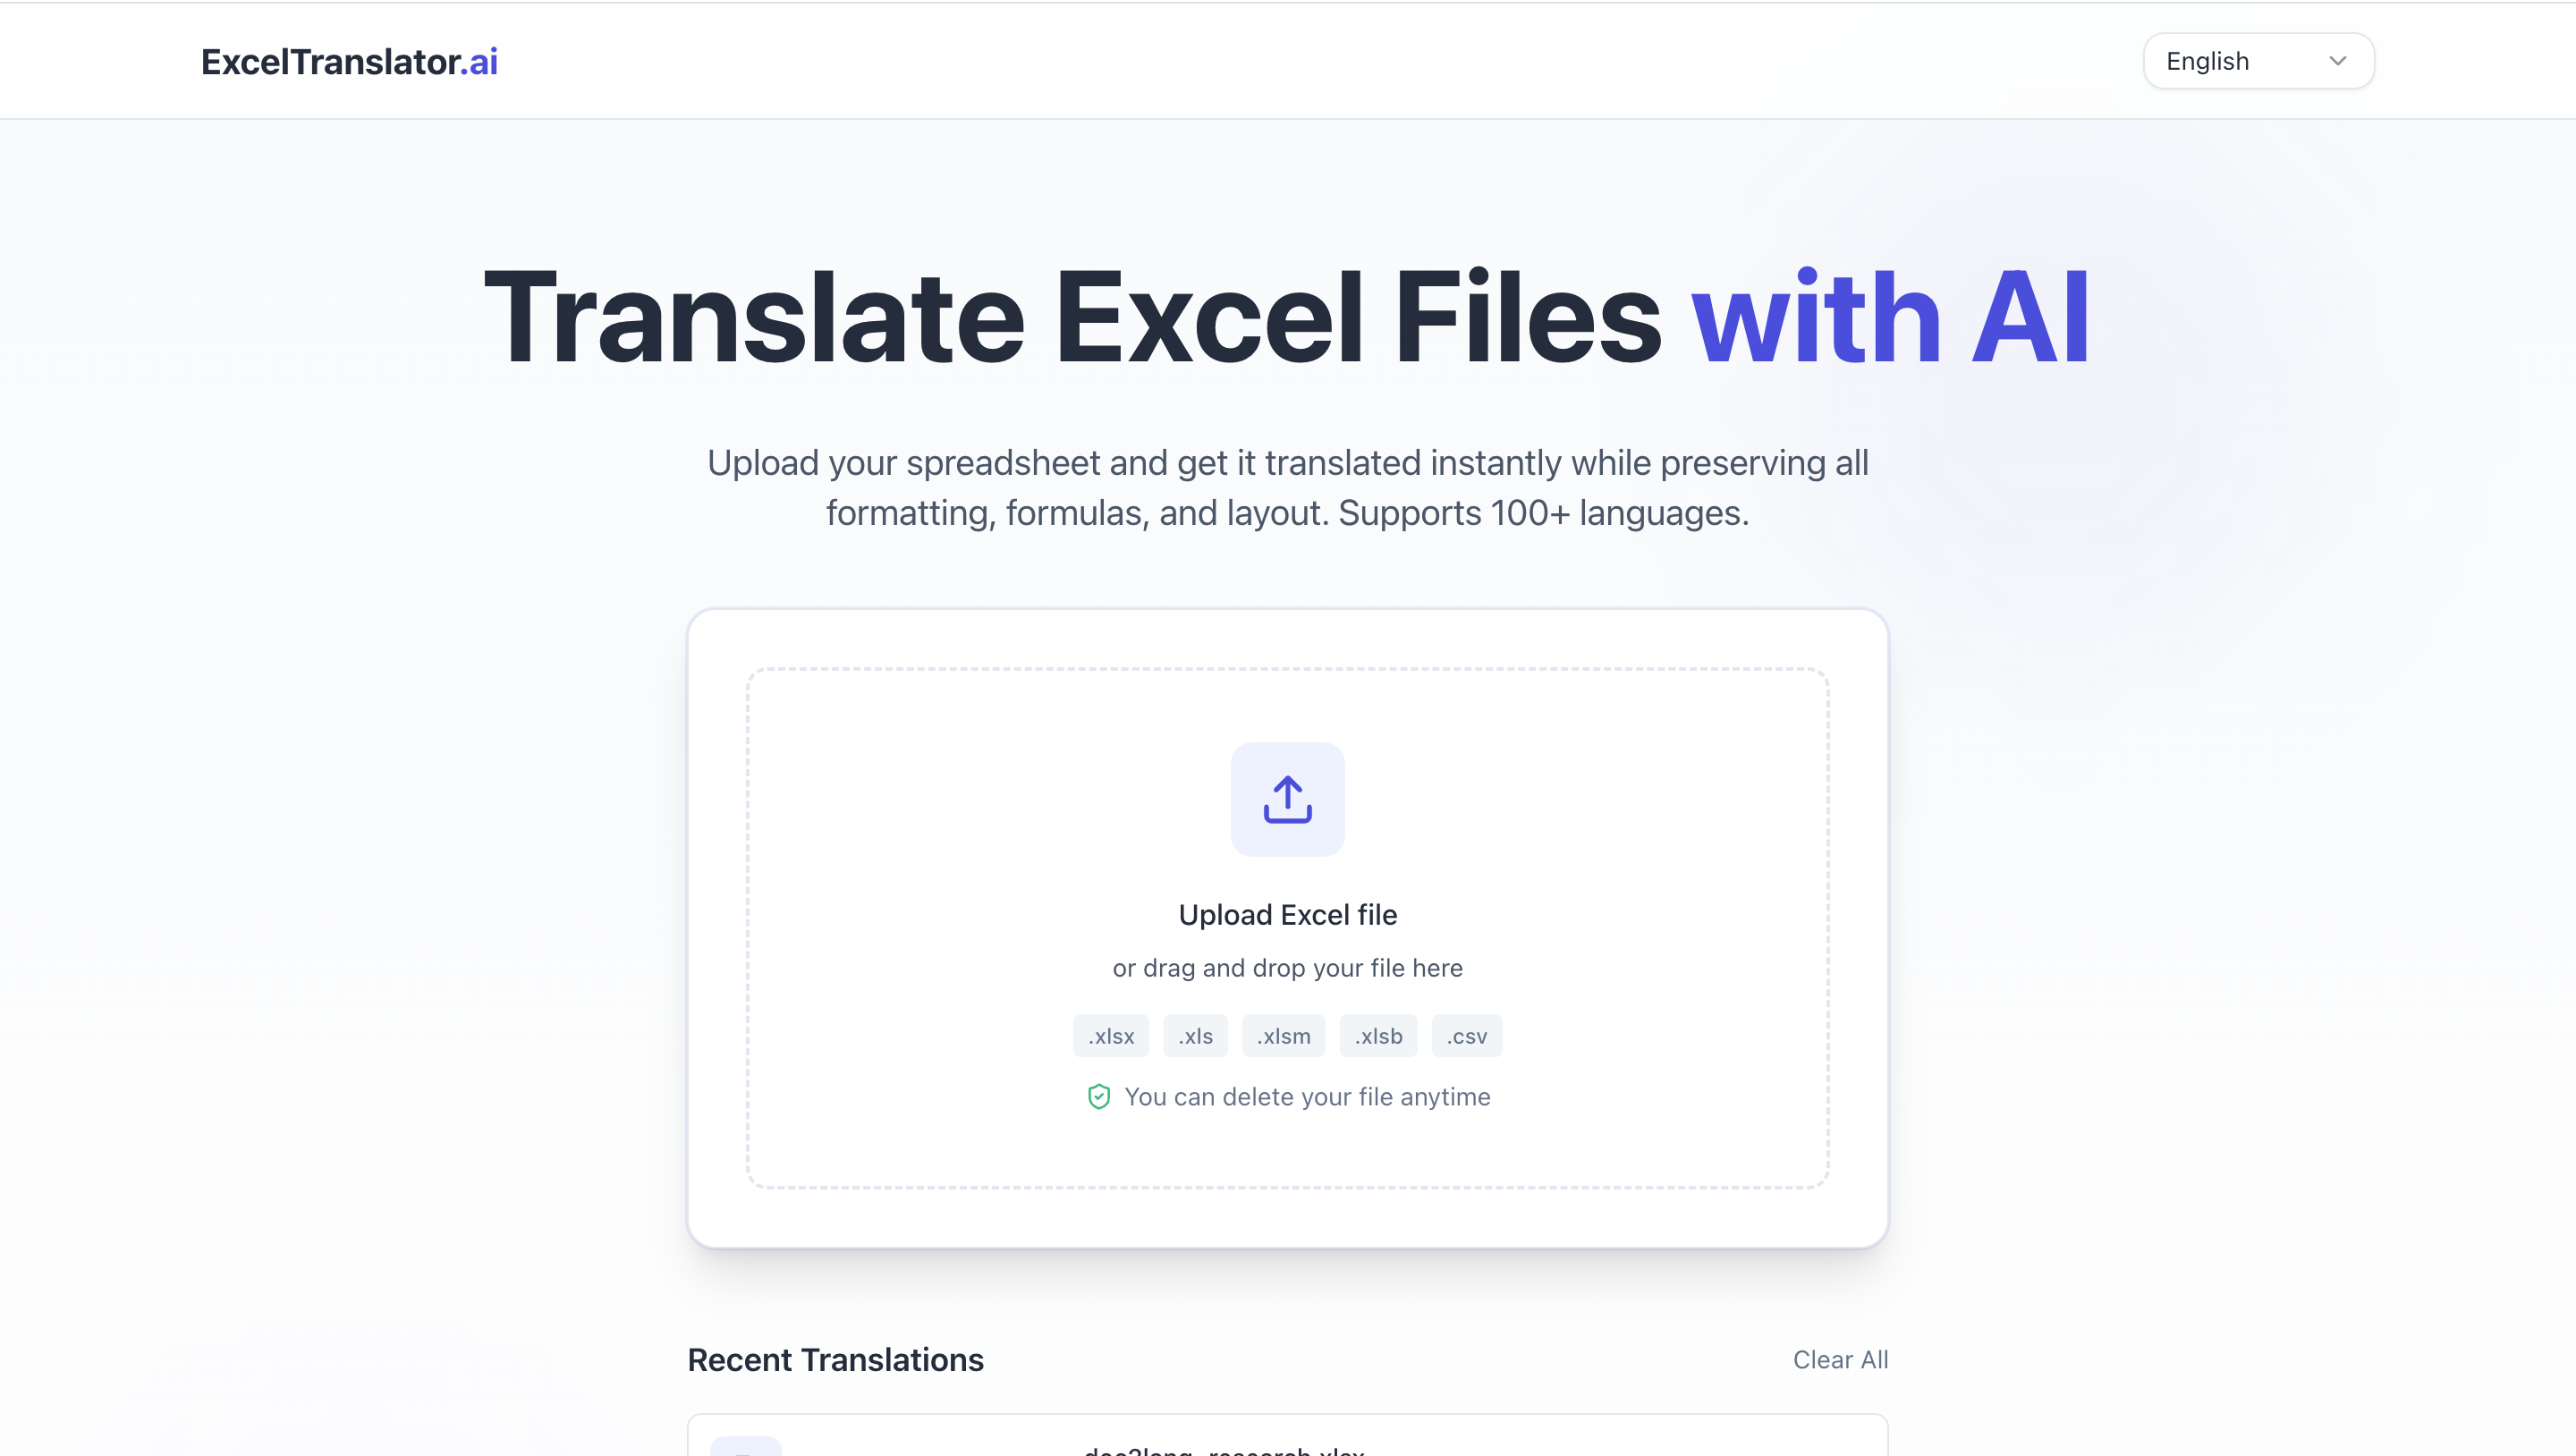Image resolution: width=2576 pixels, height=1456 pixels.
Task: Click the Upload Excel file label
Action: tap(1287, 915)
